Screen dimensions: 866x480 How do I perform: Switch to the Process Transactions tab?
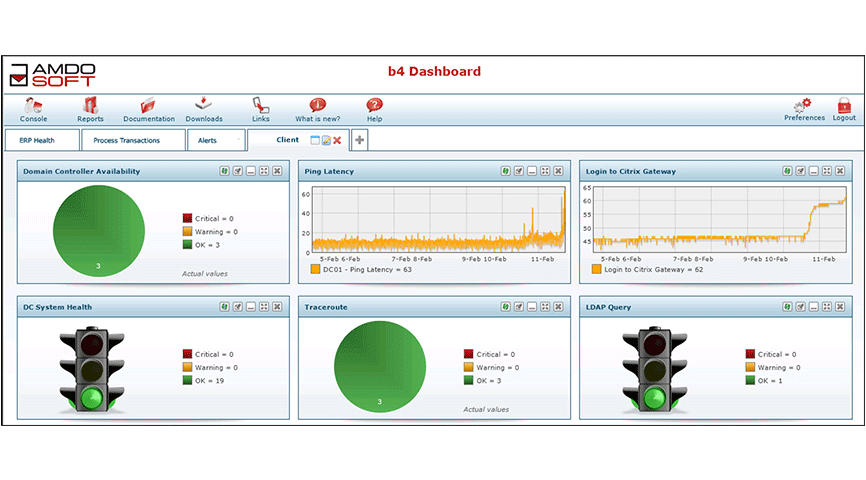pos(133,140)
